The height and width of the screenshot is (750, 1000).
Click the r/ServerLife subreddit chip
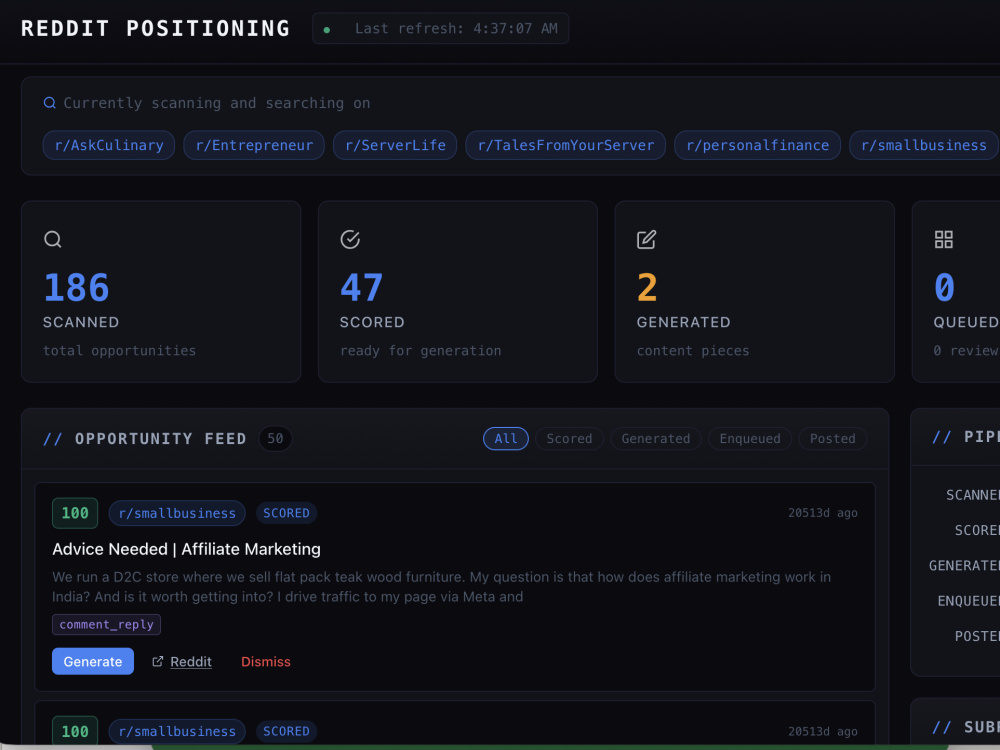[395, 145]
